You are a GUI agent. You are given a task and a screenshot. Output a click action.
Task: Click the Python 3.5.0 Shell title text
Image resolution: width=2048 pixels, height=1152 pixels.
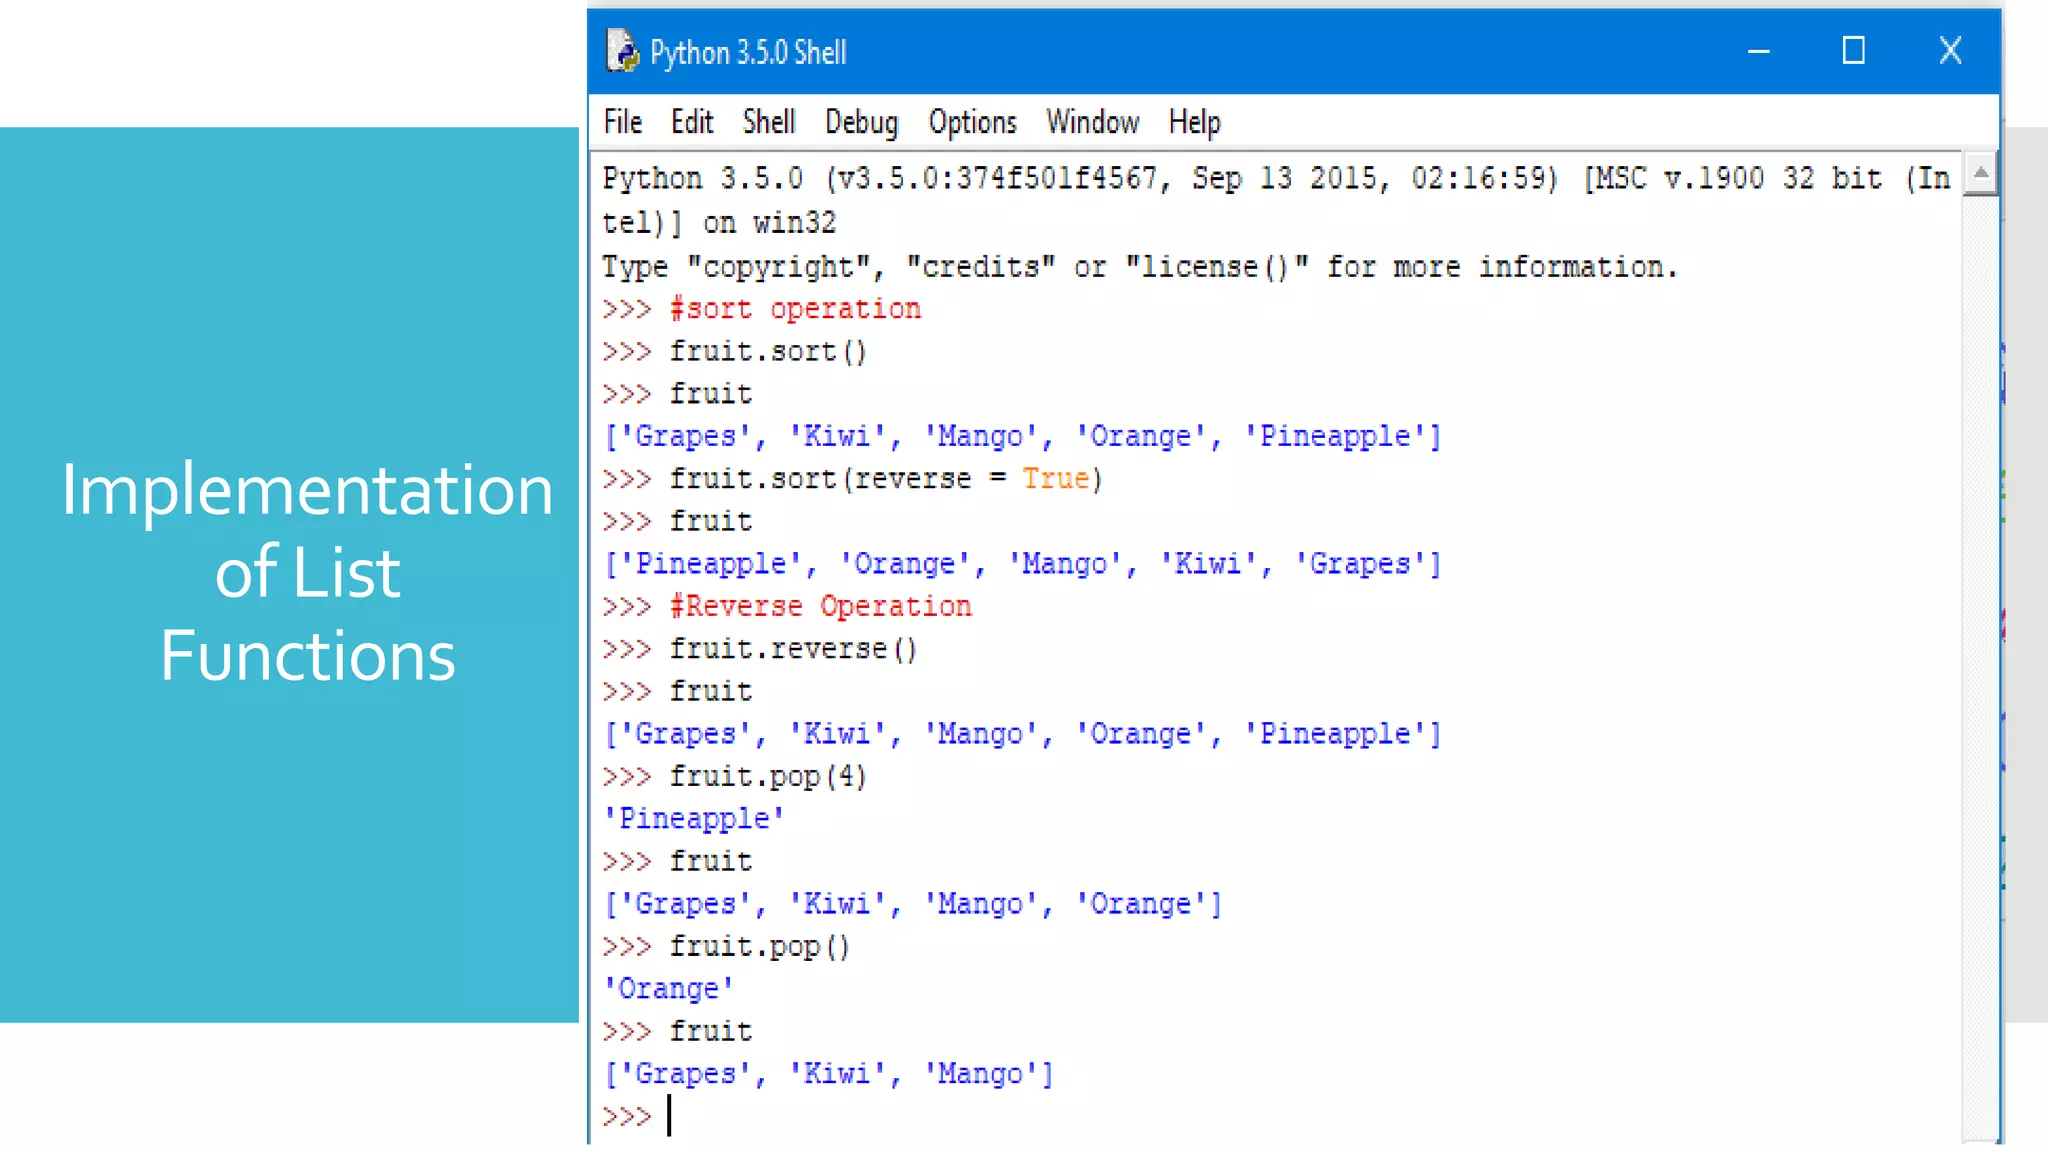coord(748,52)
